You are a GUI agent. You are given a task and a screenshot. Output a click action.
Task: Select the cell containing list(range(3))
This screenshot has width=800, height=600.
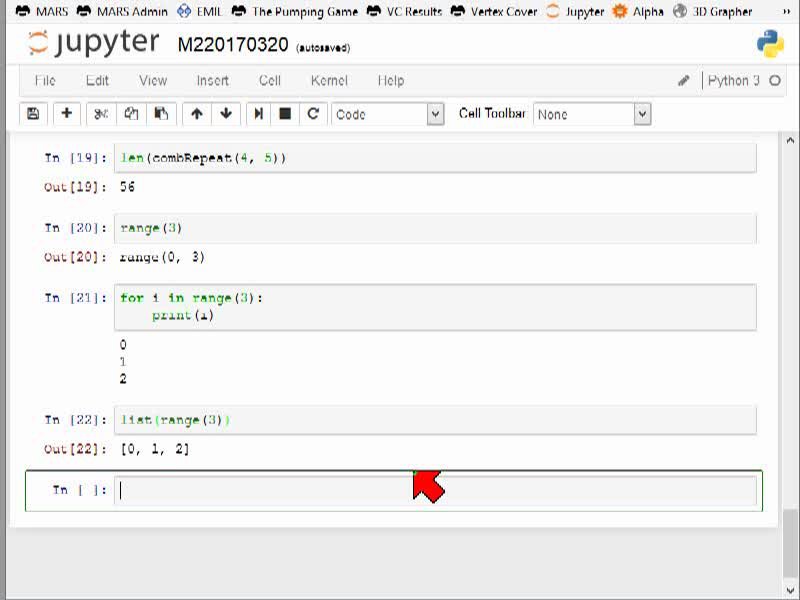435,420
